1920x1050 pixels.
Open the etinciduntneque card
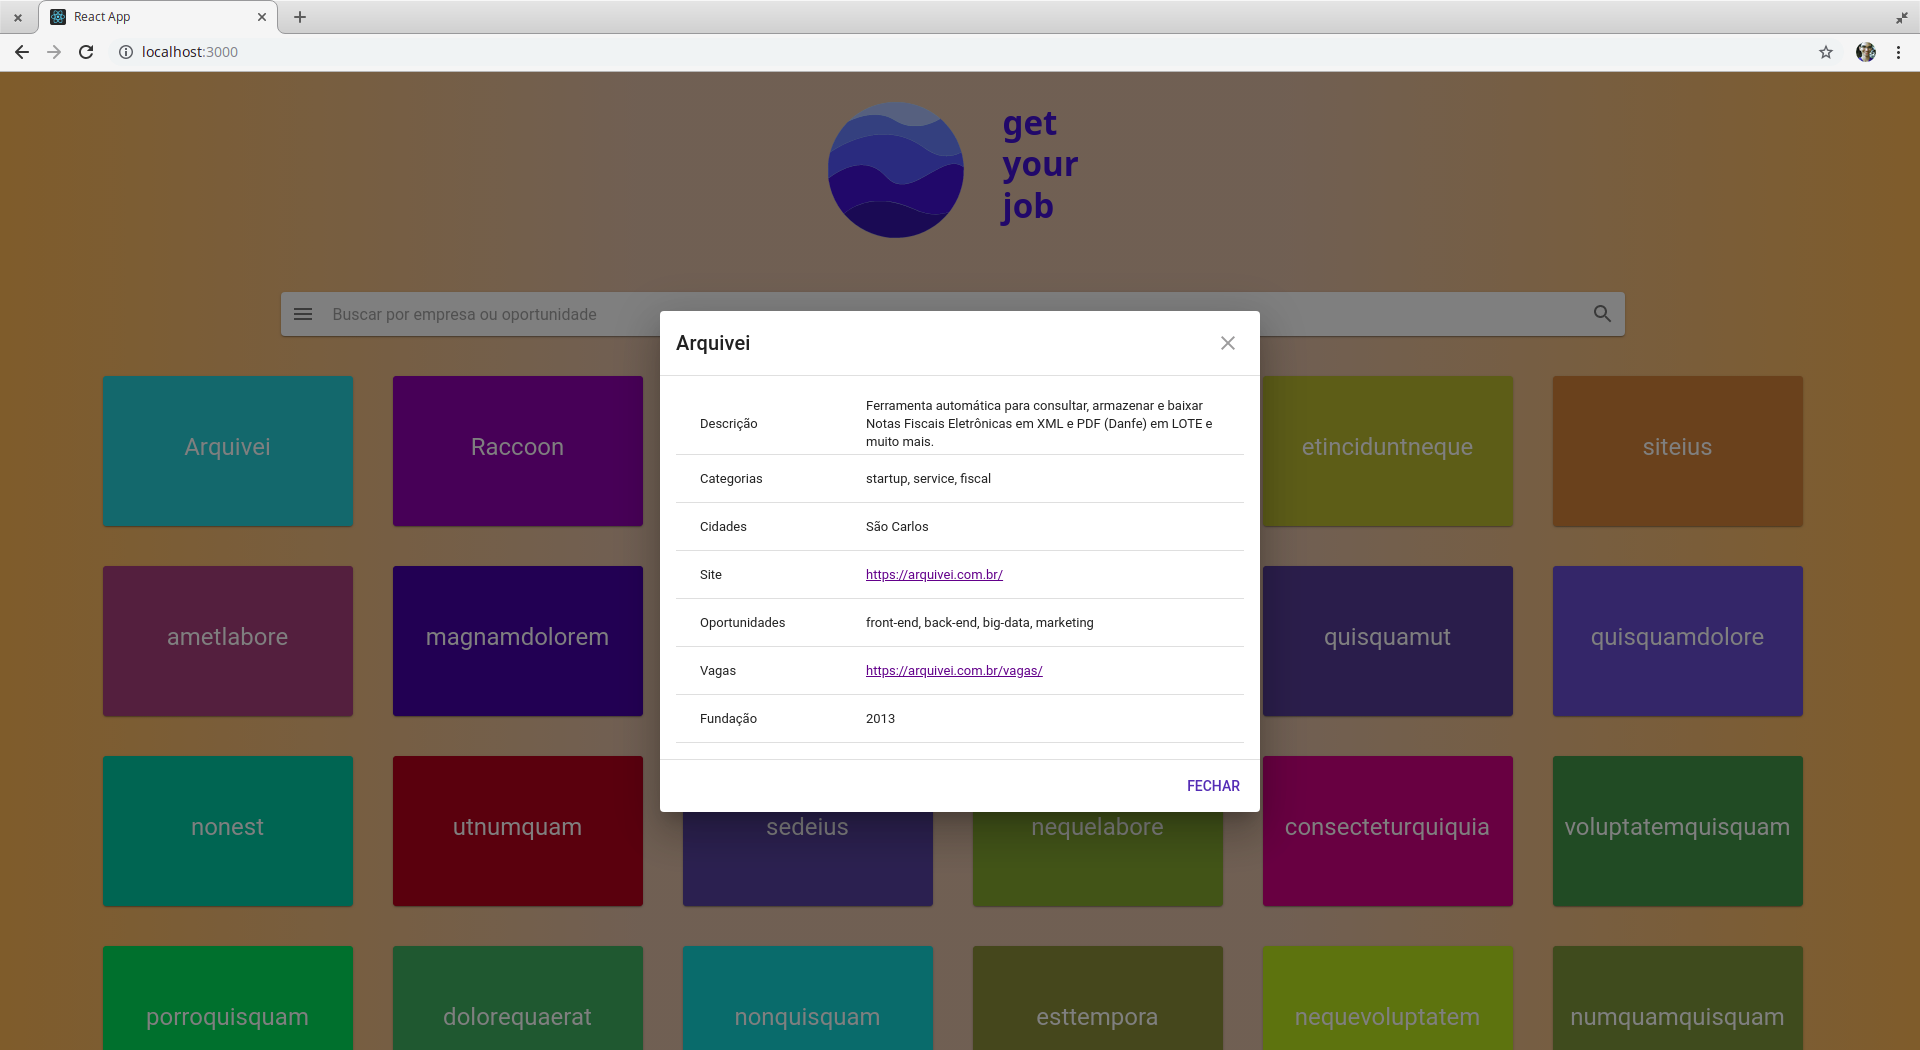tap(1388, 451)
